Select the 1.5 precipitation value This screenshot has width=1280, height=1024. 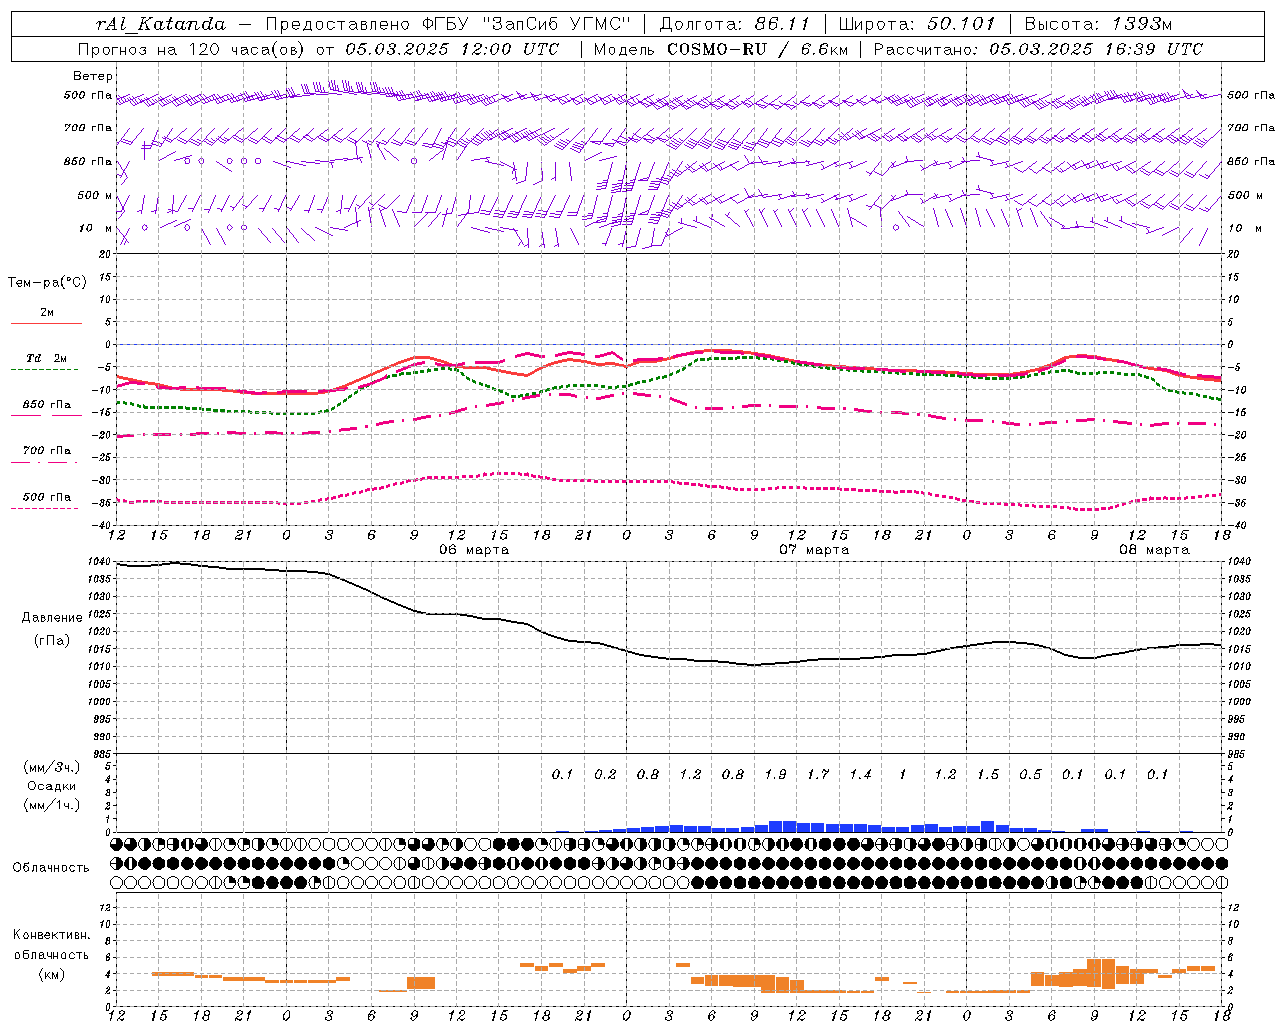pos(988,775)
